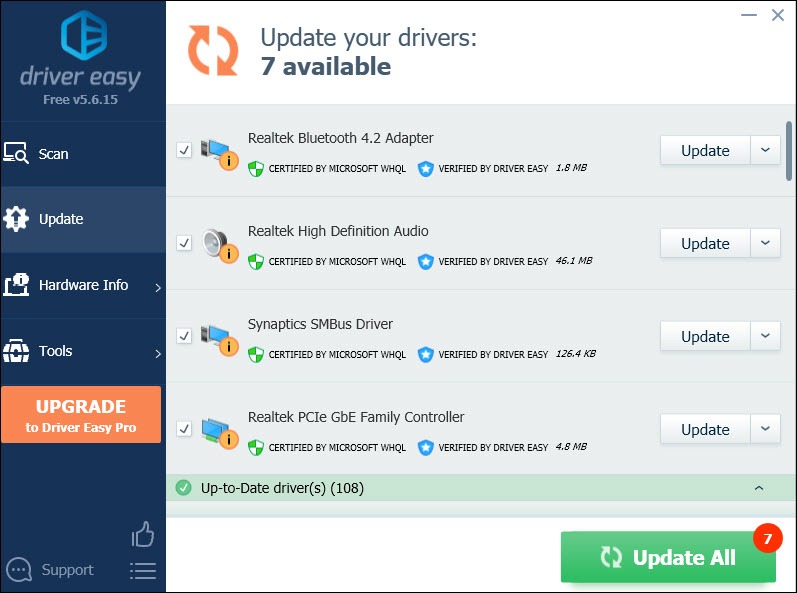Click the driver list vertical scrollbar
797x593 pixels.
pos(789,150)
